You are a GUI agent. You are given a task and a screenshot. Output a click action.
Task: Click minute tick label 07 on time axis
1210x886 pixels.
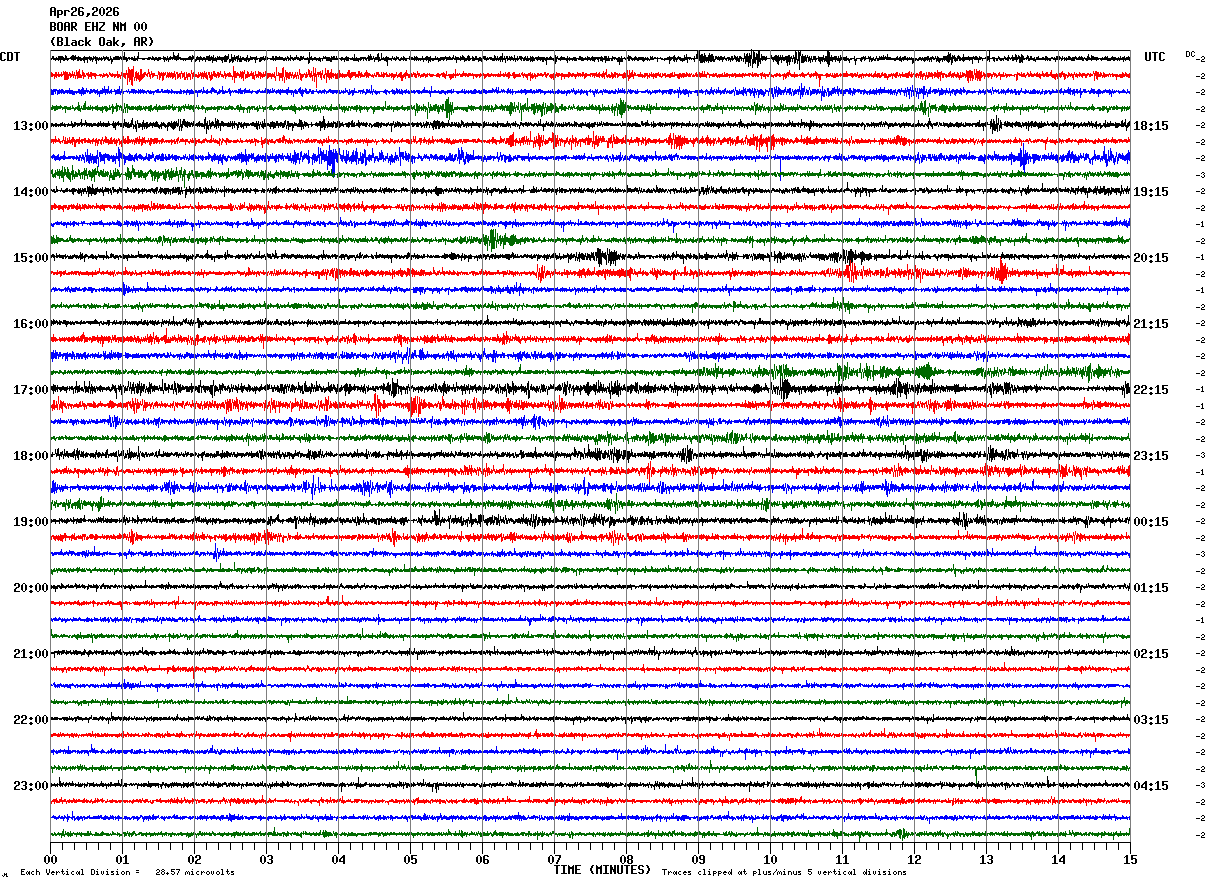(554, 859)
